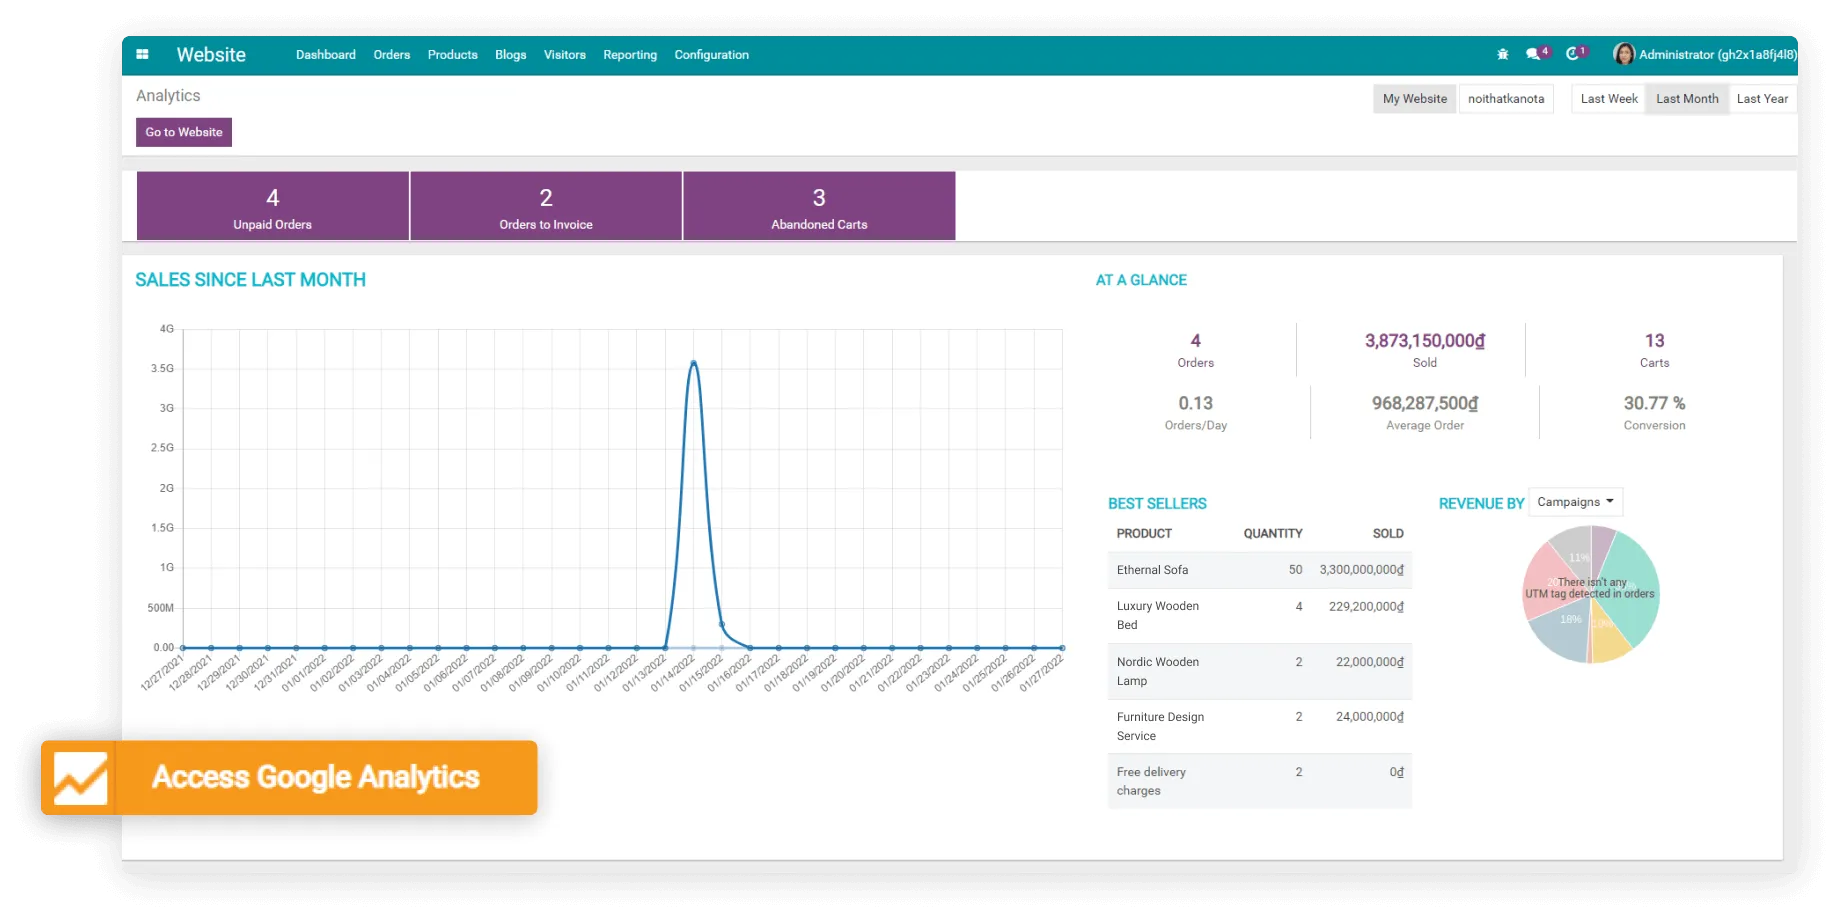This screenshot has width=1838, height=918.
Task: Switch to the My Website toggle
Action: pos(1414,99)
